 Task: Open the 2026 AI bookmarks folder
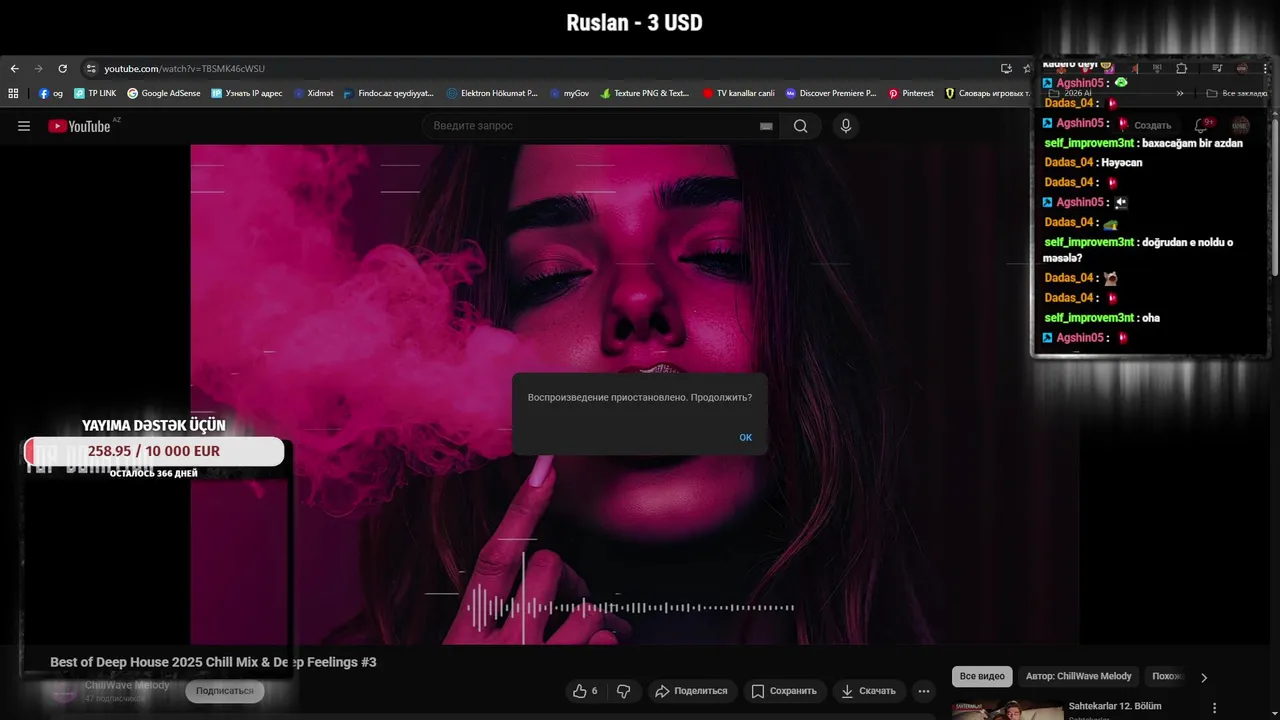coord(1068,93)
